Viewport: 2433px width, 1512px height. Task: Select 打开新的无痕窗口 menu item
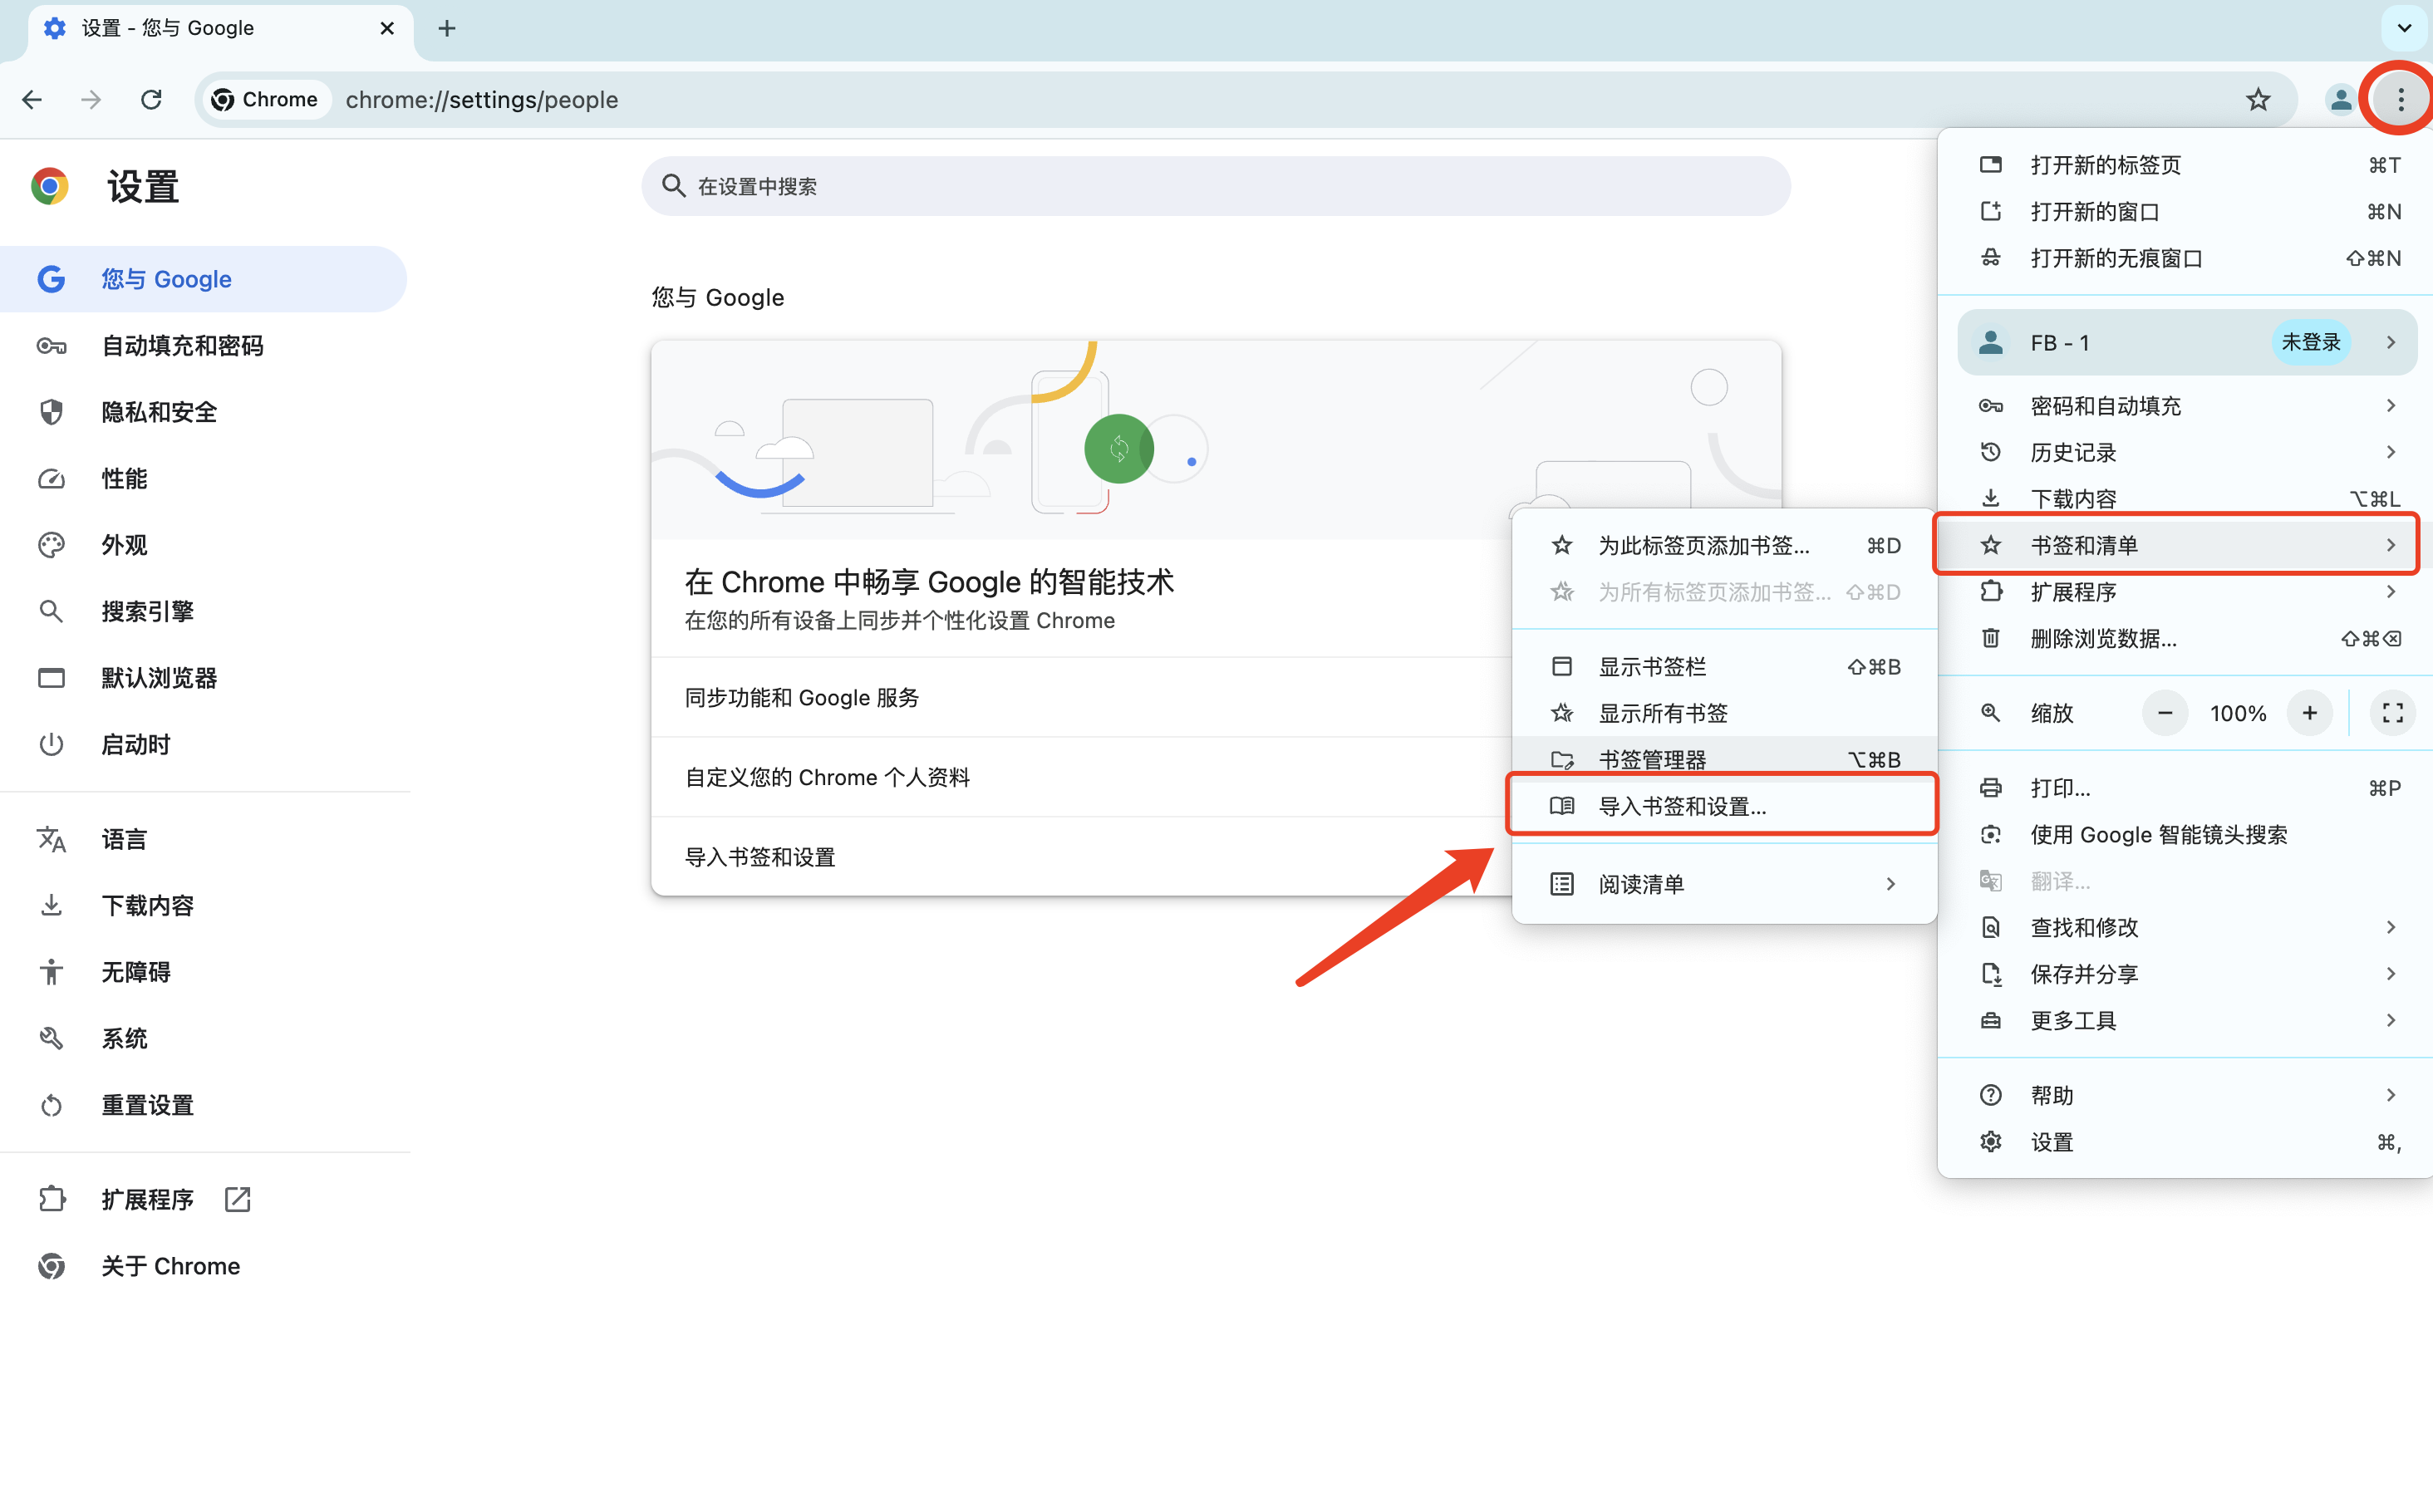click(2186, 258)
